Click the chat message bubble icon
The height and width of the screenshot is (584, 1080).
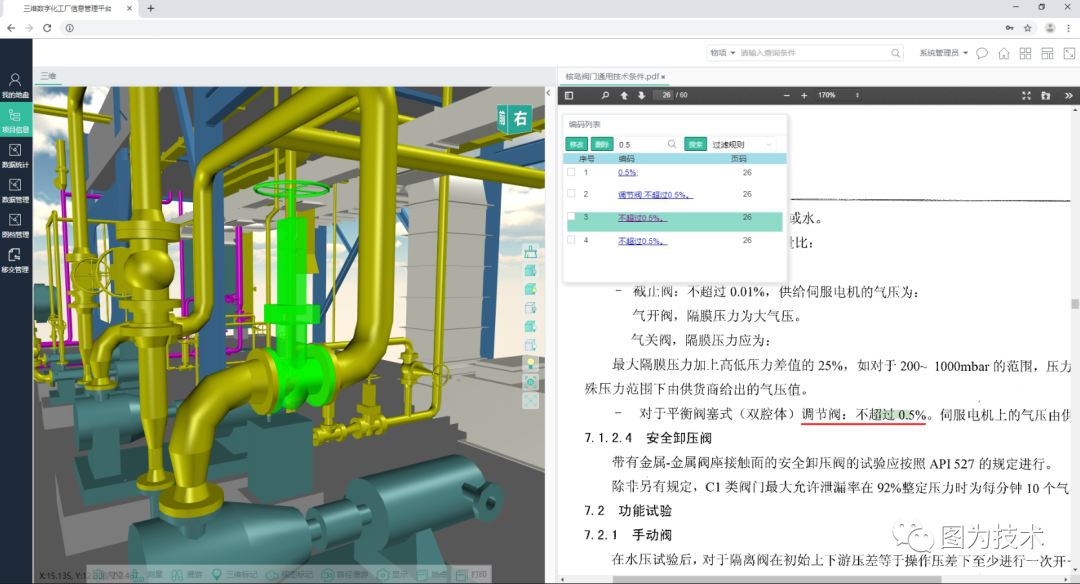pos(982,53)
